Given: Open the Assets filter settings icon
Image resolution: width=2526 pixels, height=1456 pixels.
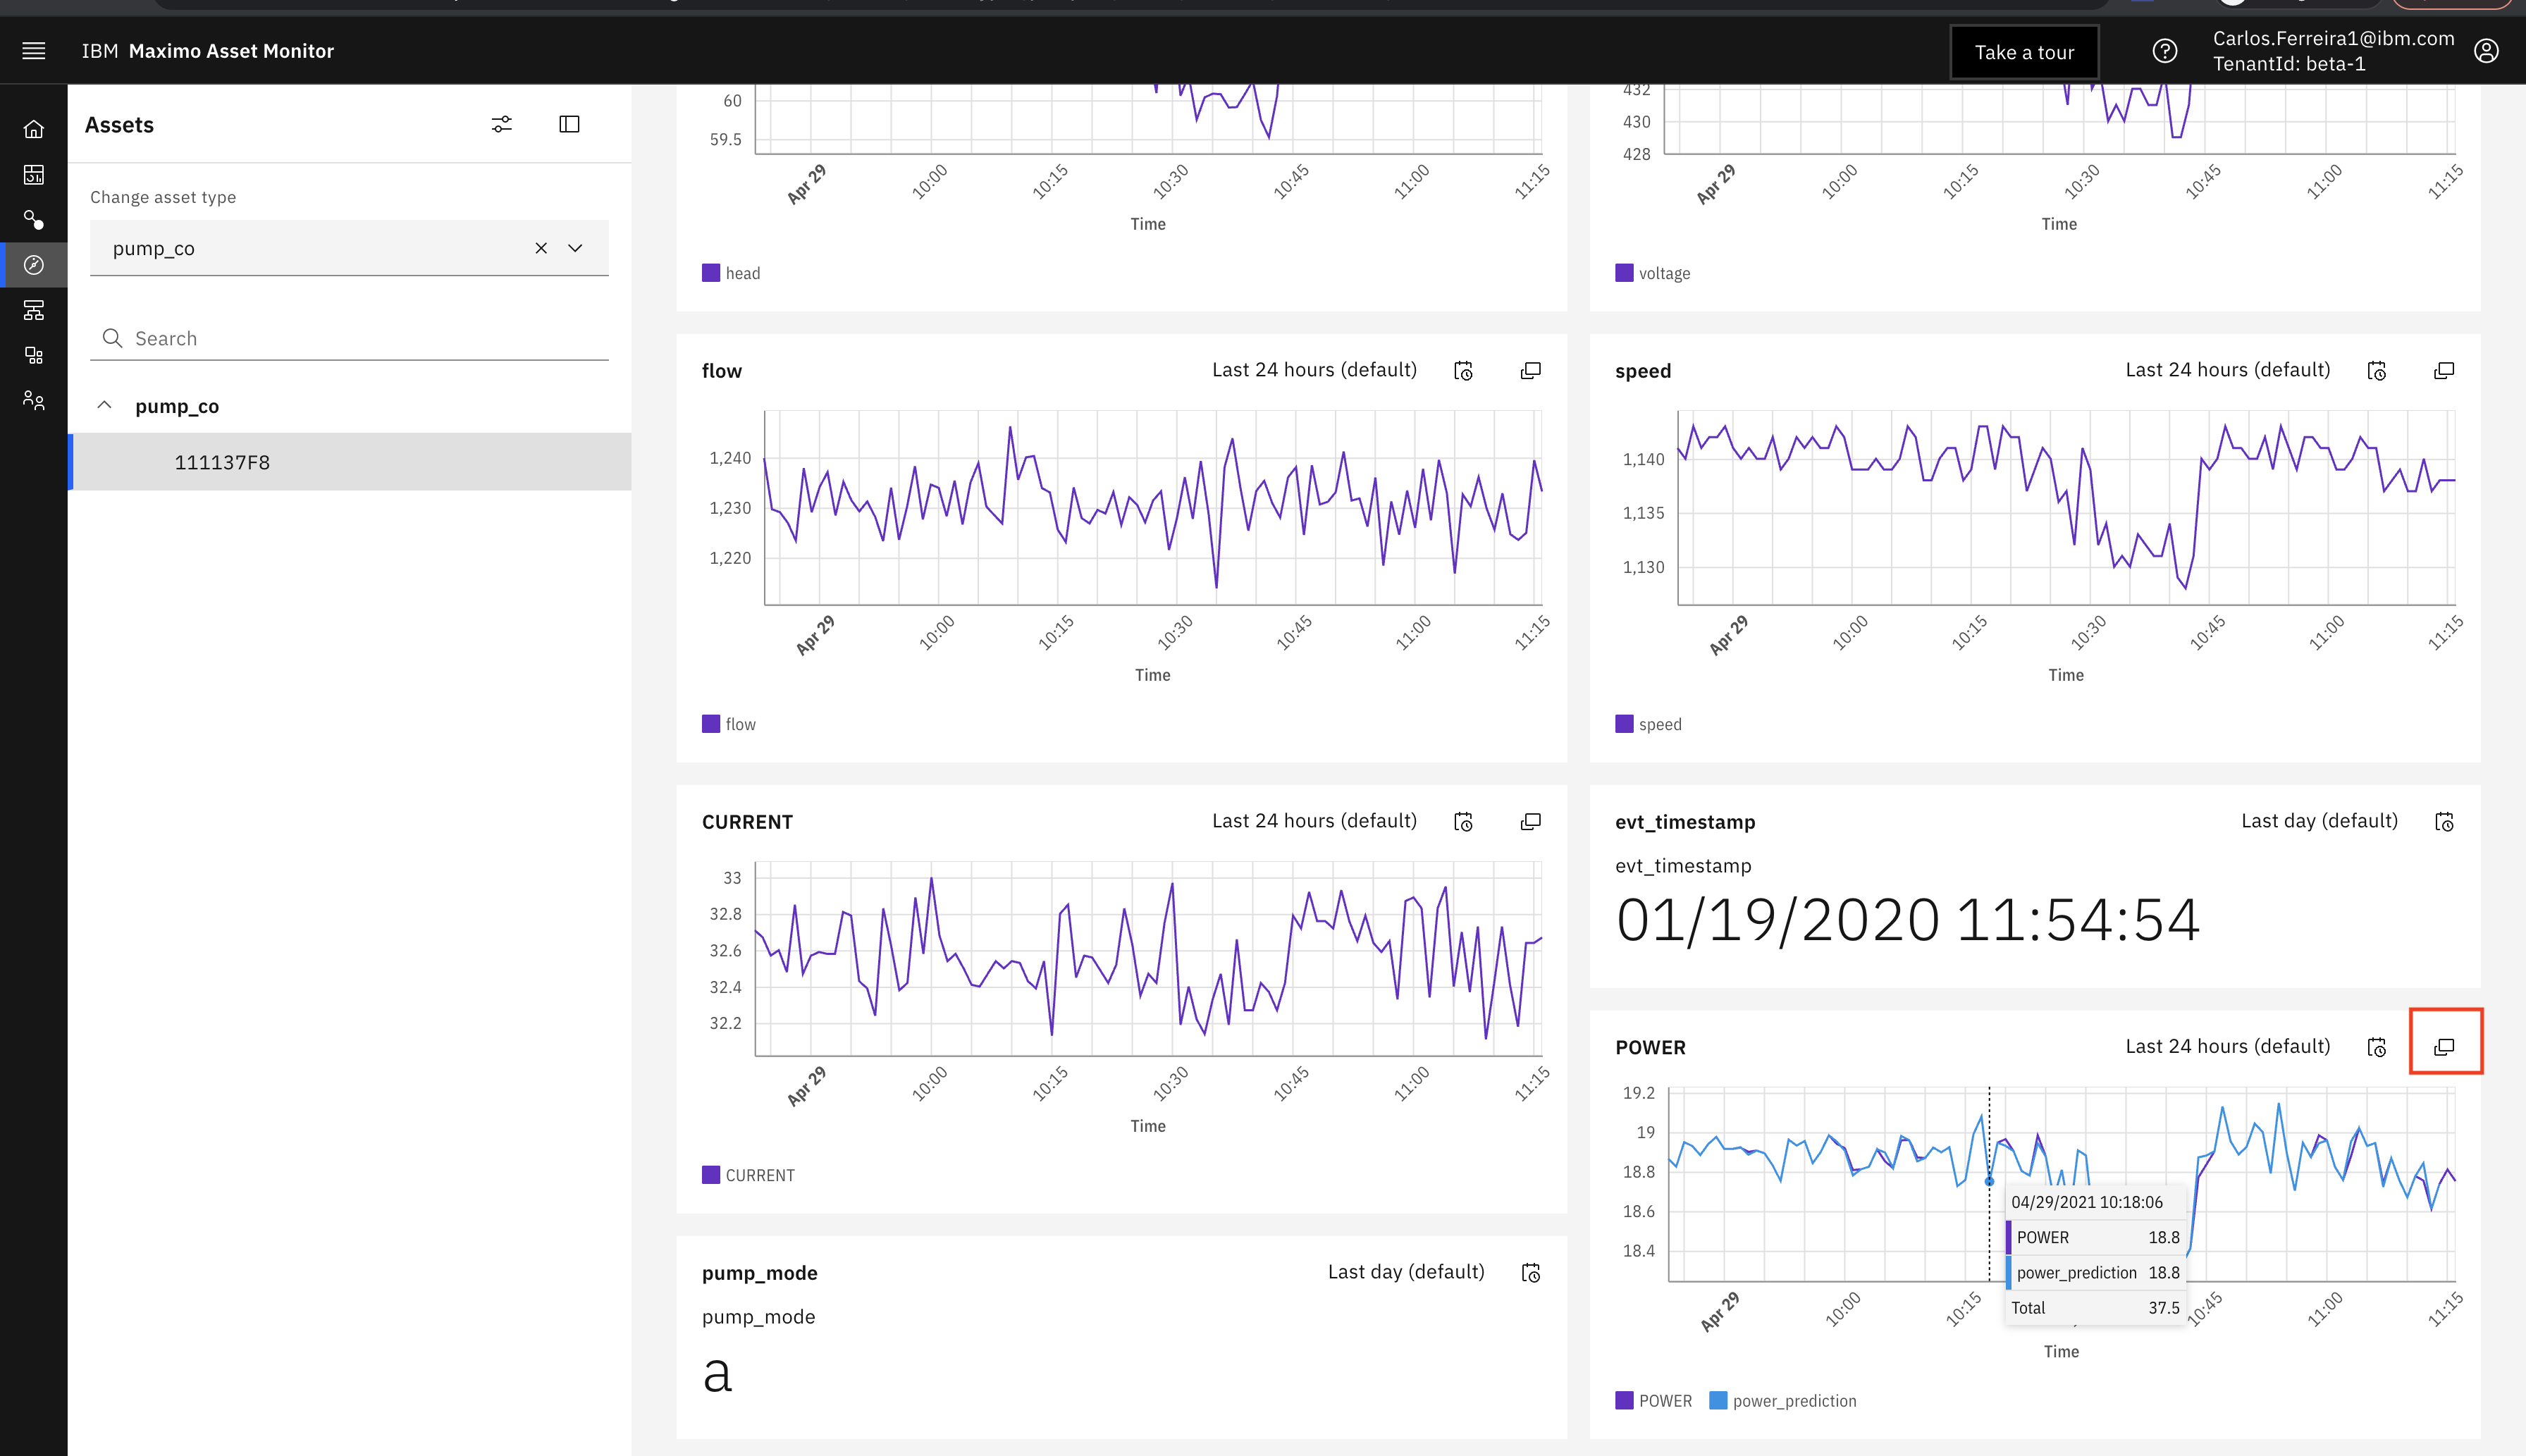Looking at the screenshot, I should tap(502, 124).
